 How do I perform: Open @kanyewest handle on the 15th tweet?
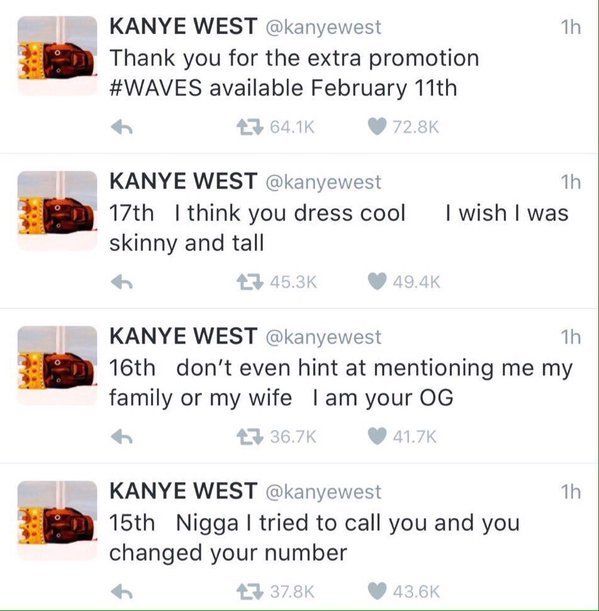323,492
